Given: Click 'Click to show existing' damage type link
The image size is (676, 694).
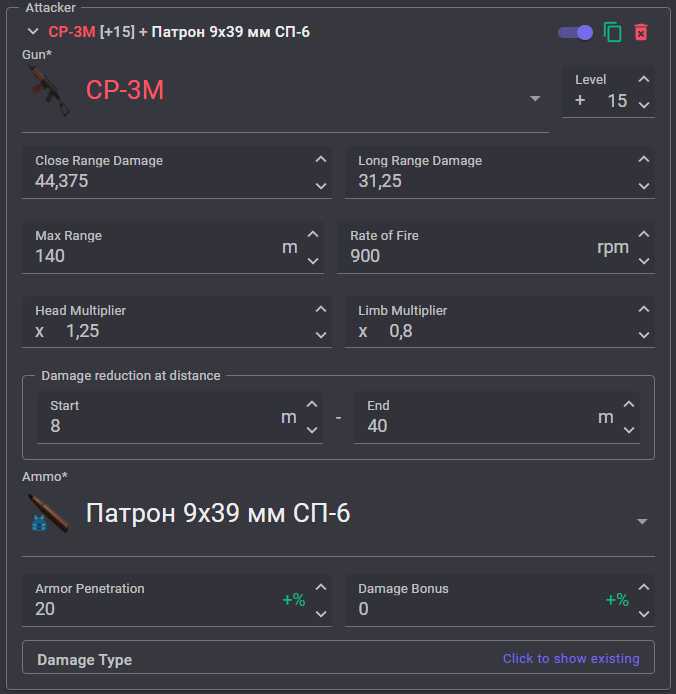Looking at the screenshot, I should click(571, 659).
